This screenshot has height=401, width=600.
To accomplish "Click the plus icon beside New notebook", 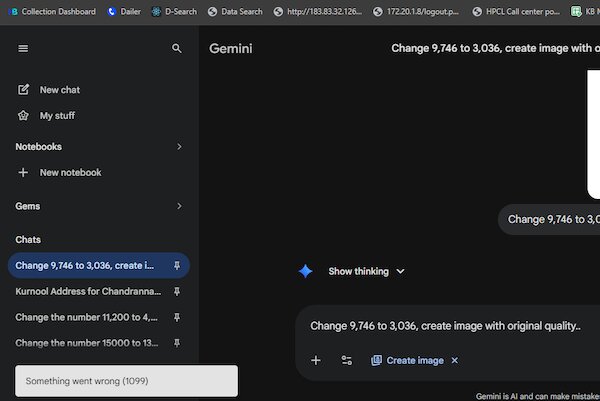I will 23,173.
